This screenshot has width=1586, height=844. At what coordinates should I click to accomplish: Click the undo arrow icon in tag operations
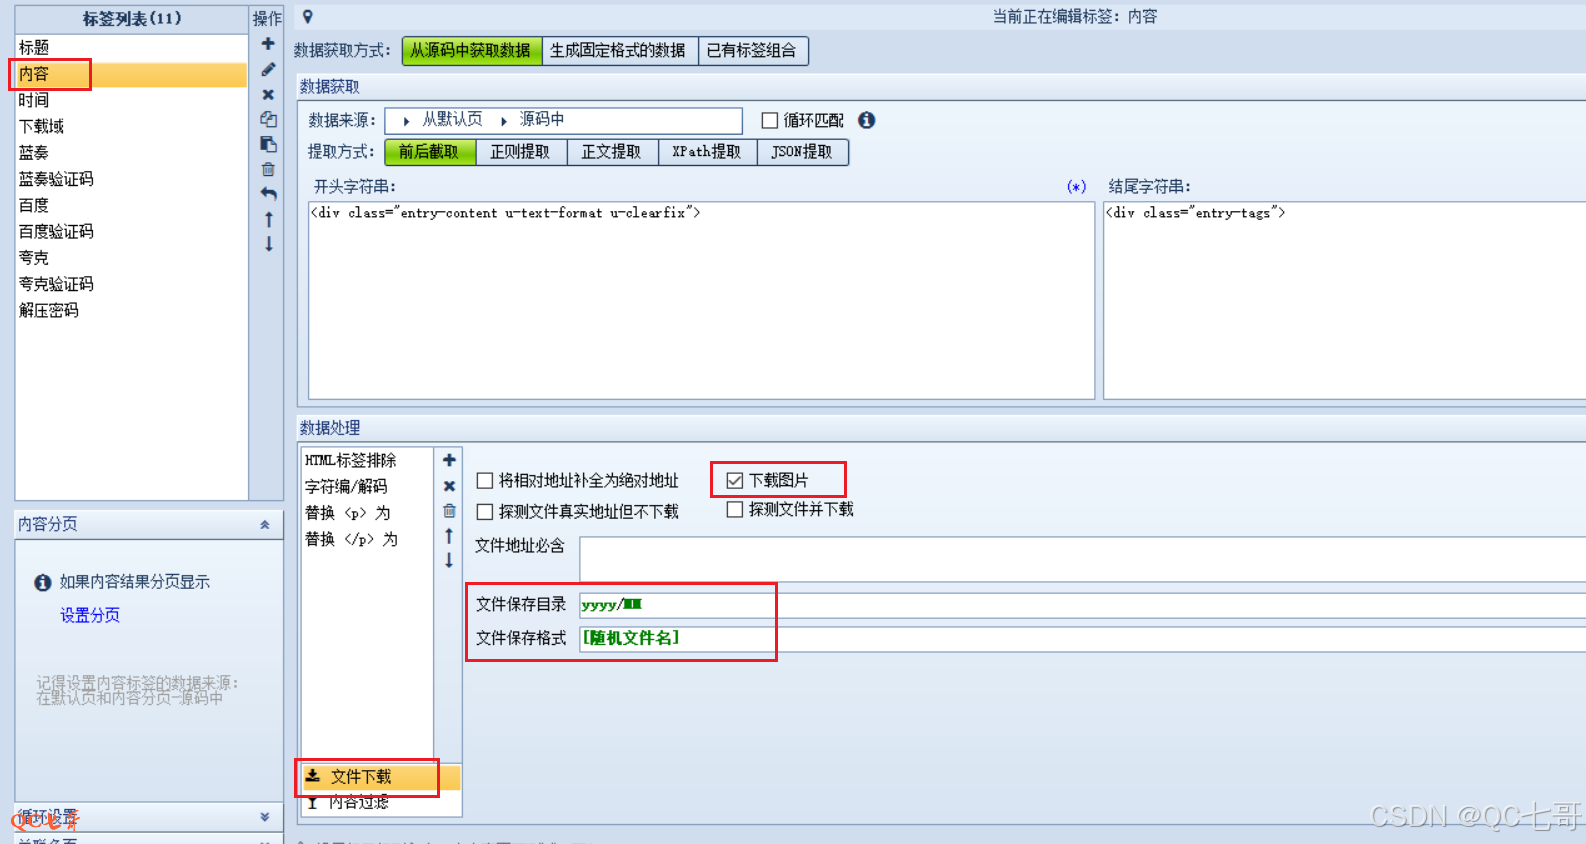pos(268,194)
